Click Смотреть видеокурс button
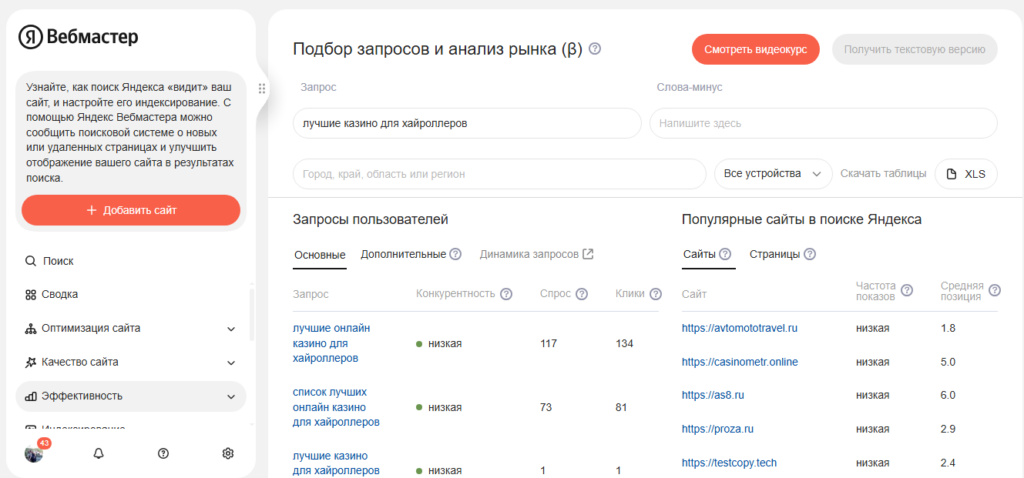 click(x=756, y=49)
